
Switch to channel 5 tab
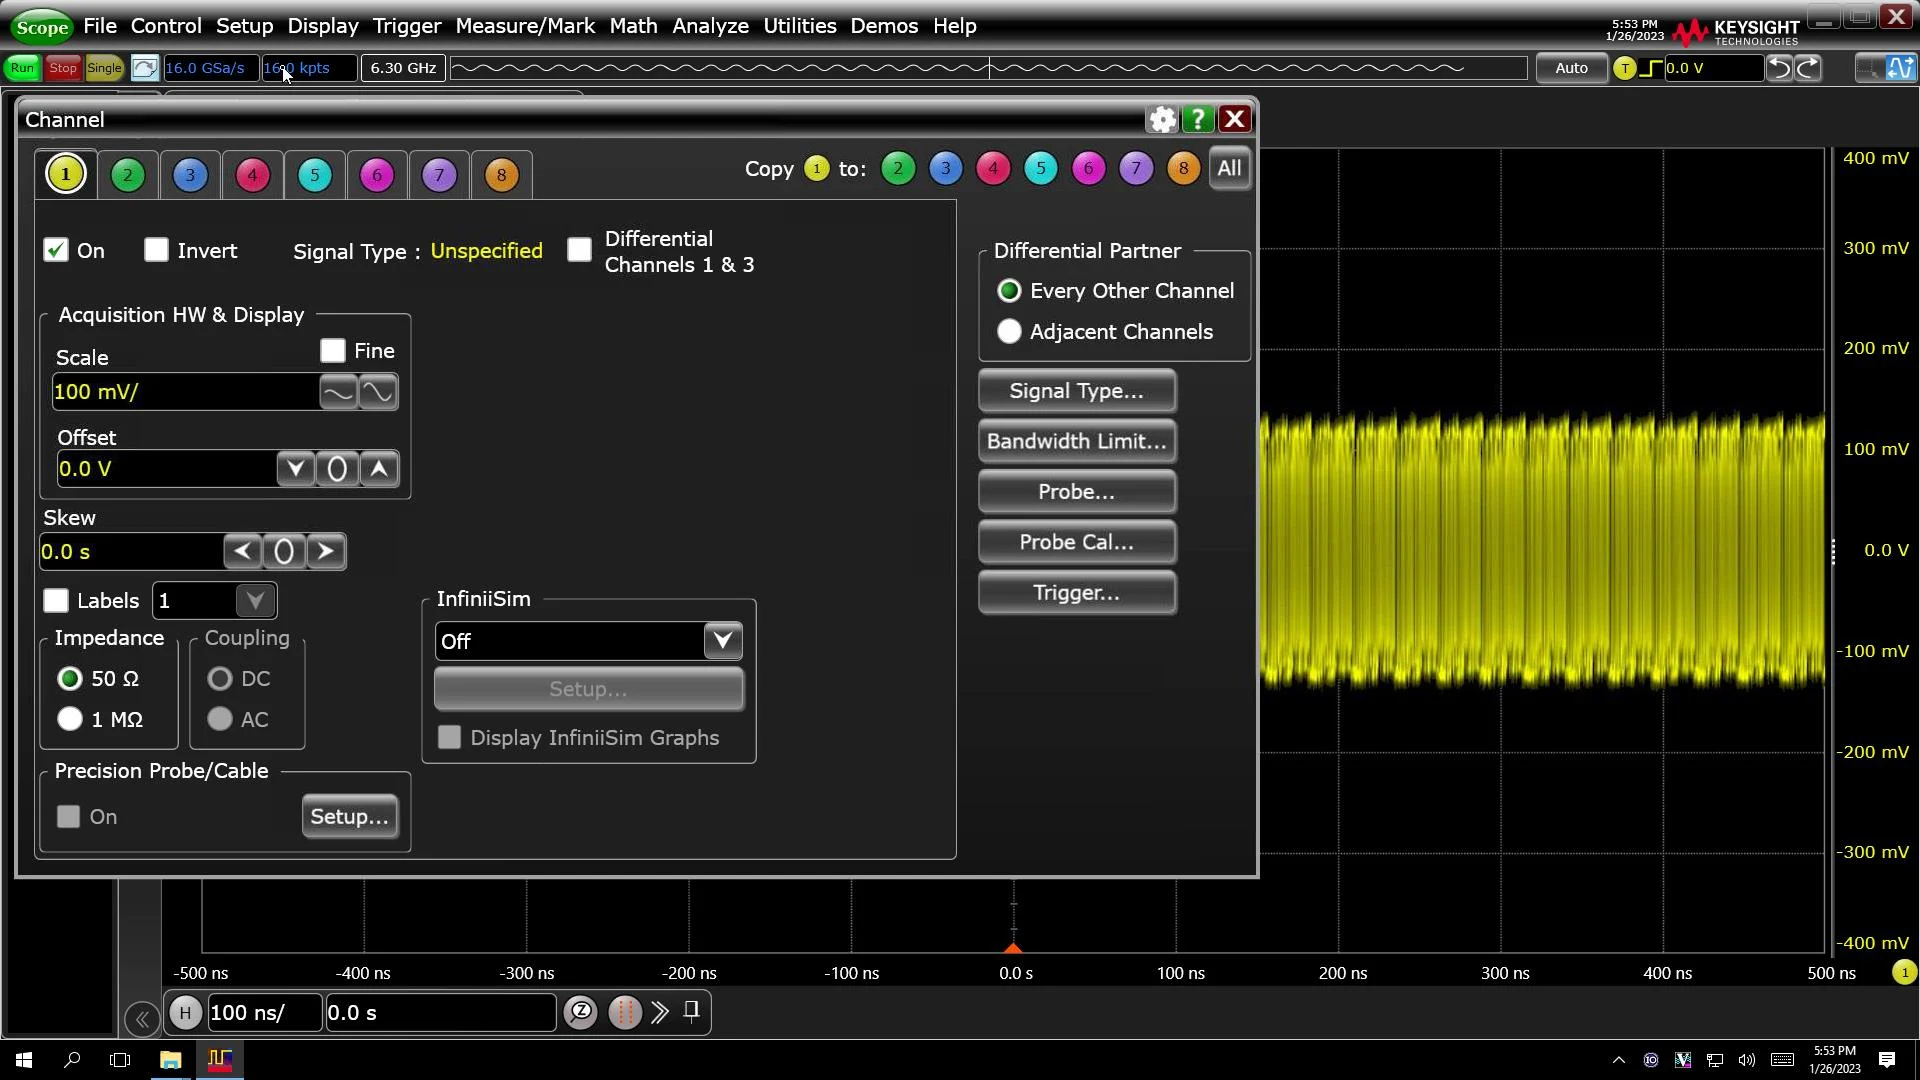pos(315,175)
